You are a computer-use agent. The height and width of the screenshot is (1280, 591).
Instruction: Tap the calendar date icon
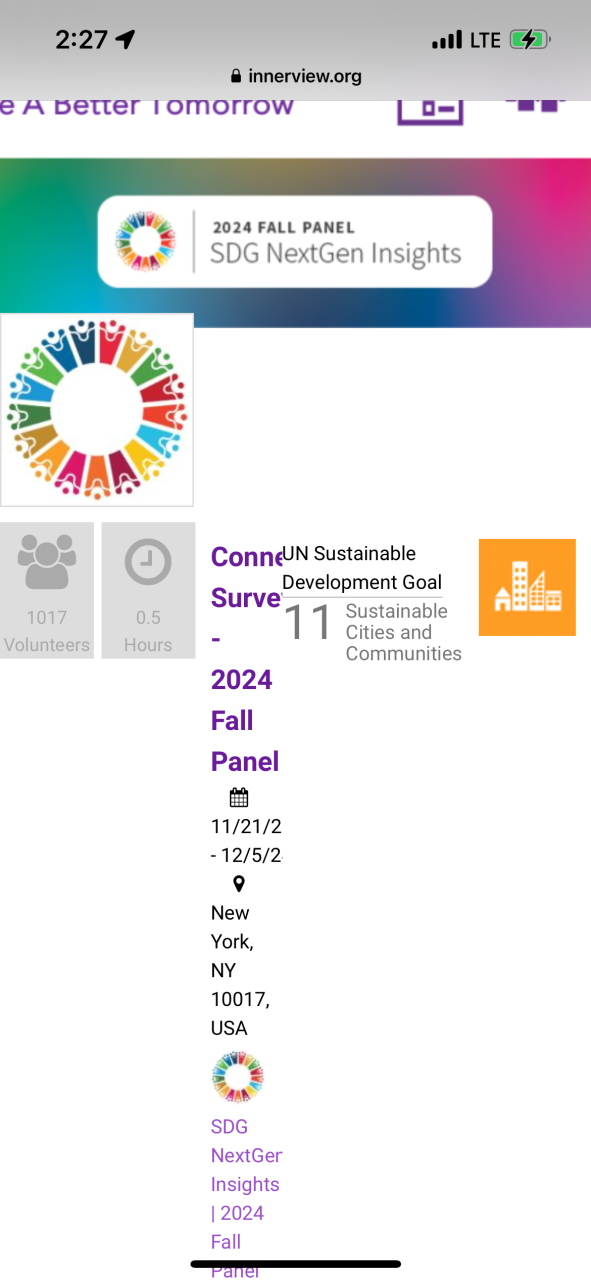pyautogui.click(x=238, y=797)
